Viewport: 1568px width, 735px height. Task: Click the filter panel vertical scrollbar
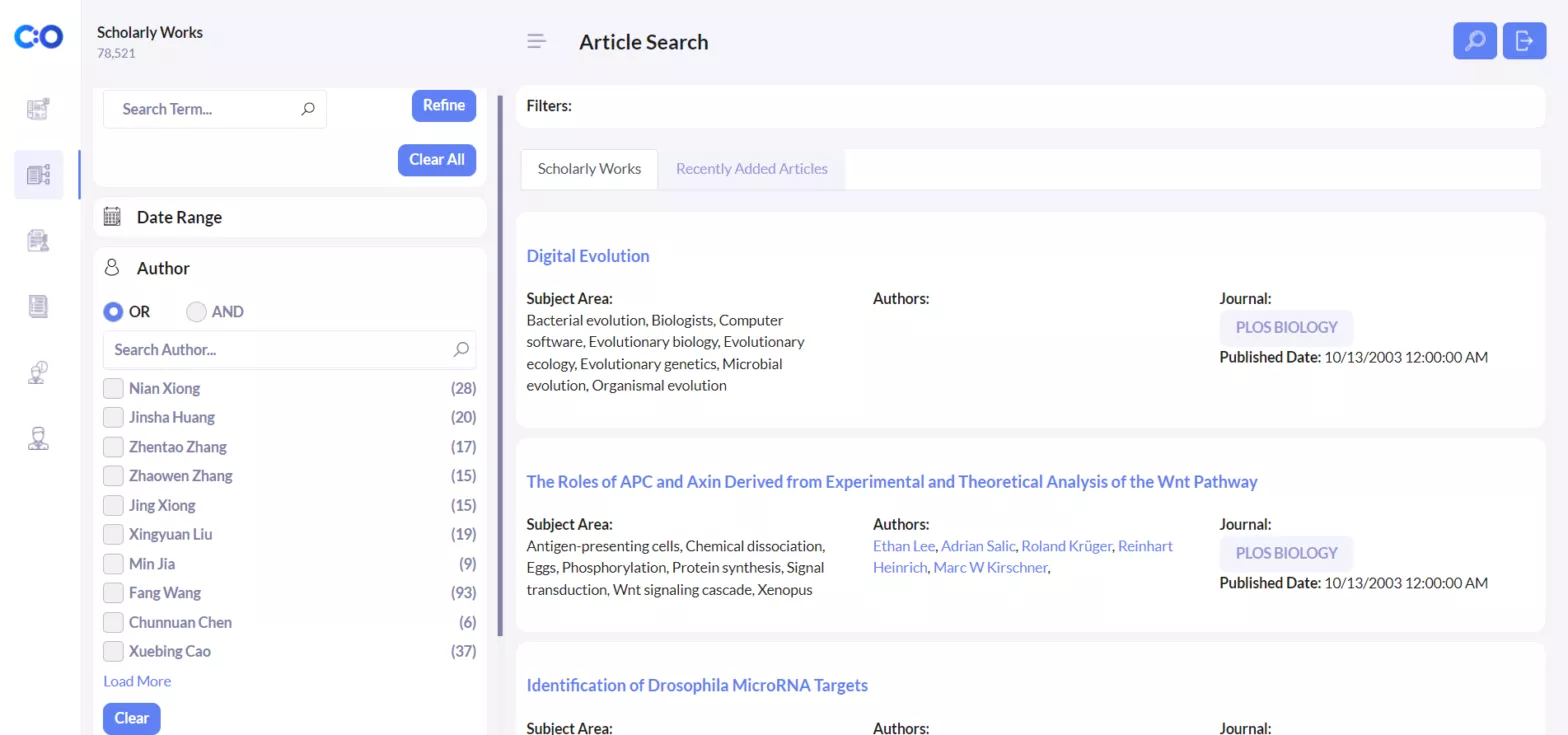pos(500,365)
